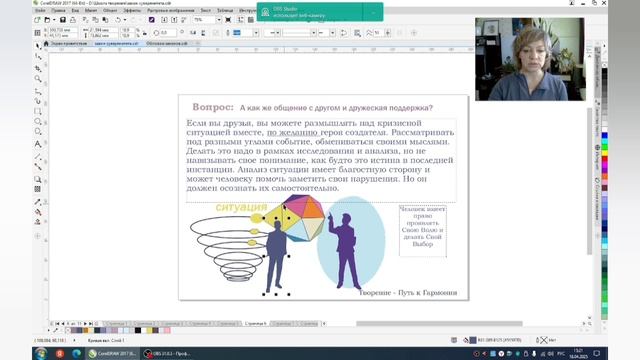The image size is (640, 360).
Task: Select the Freehand drawing tool
Action: coord(38,91)
